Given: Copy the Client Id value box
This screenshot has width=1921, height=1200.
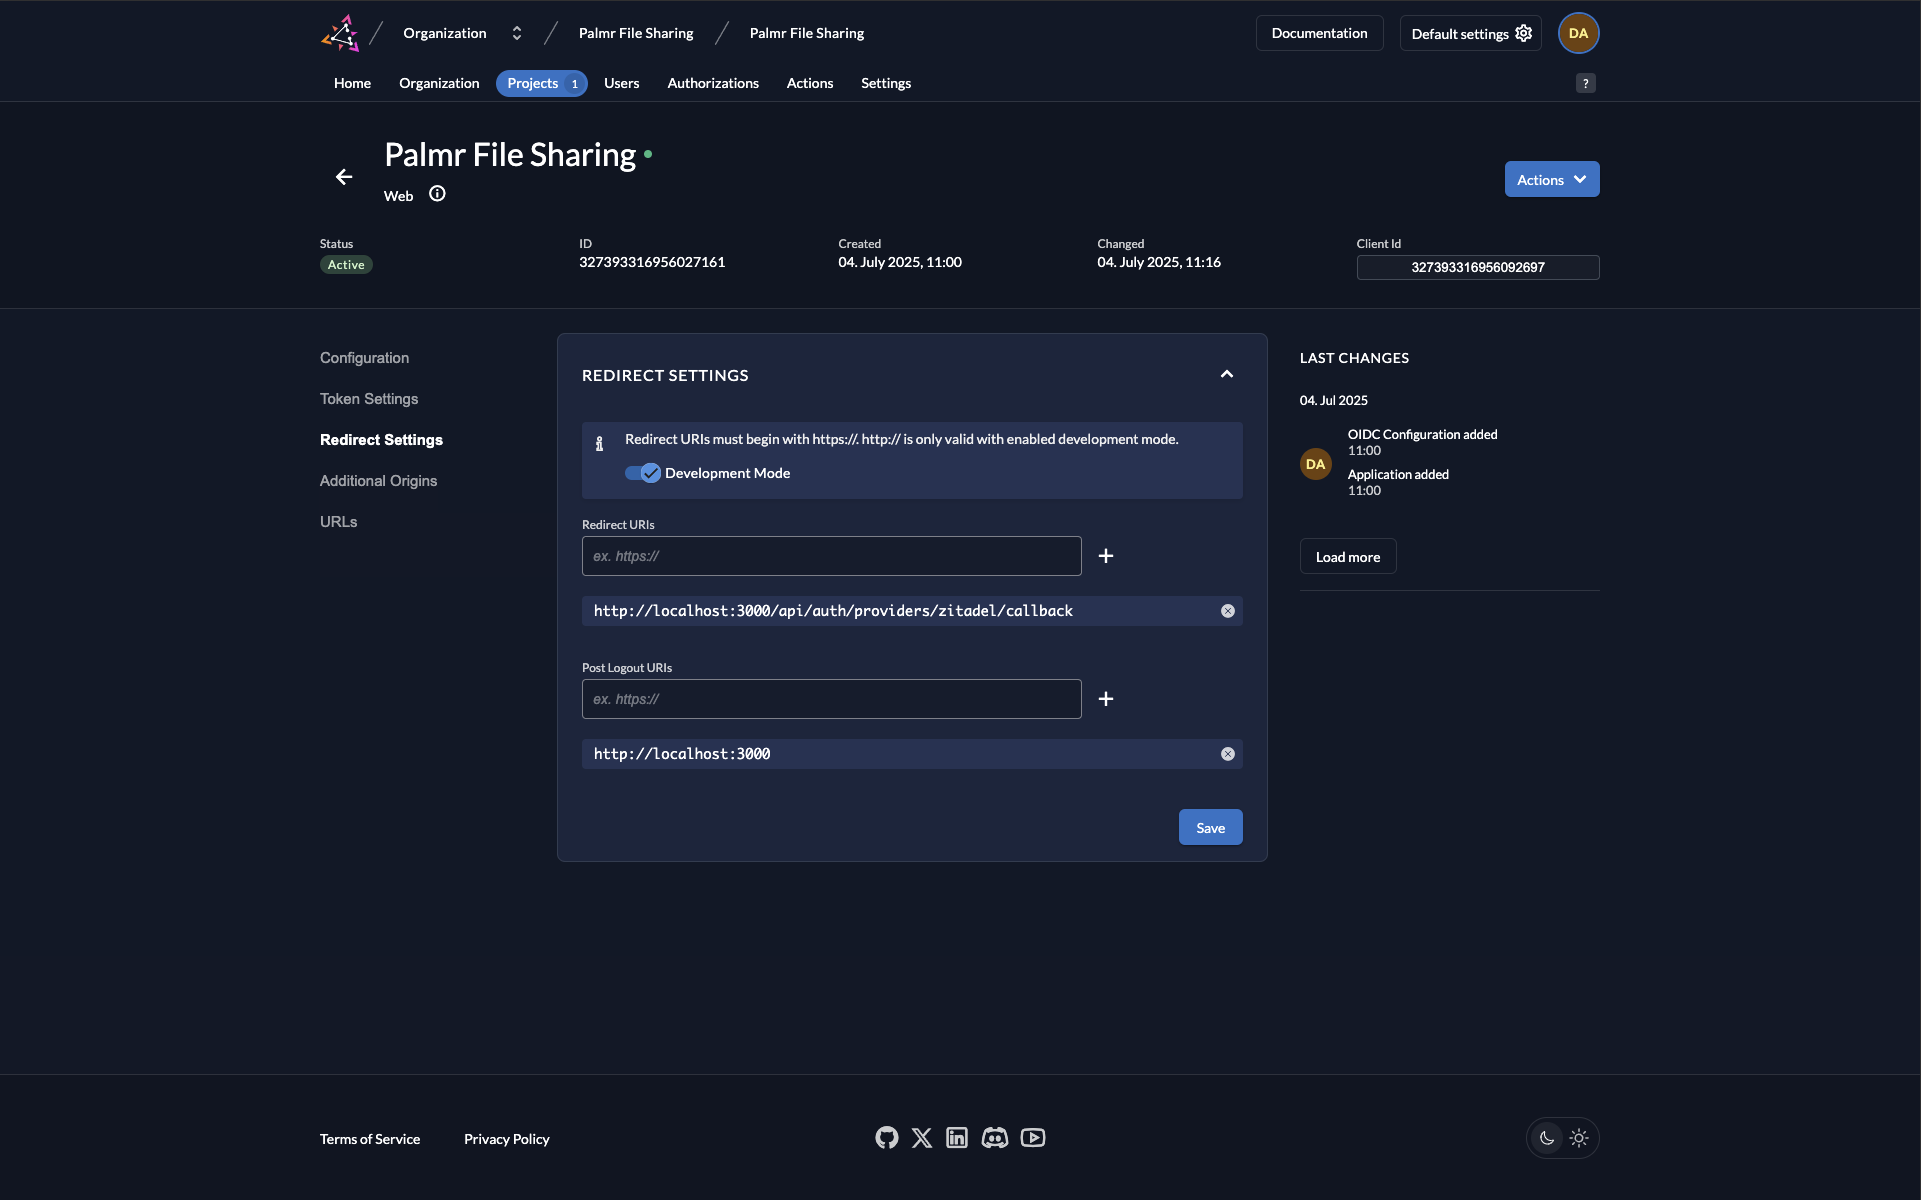Looking at the screenshot, I should [x=1478, y=267].
